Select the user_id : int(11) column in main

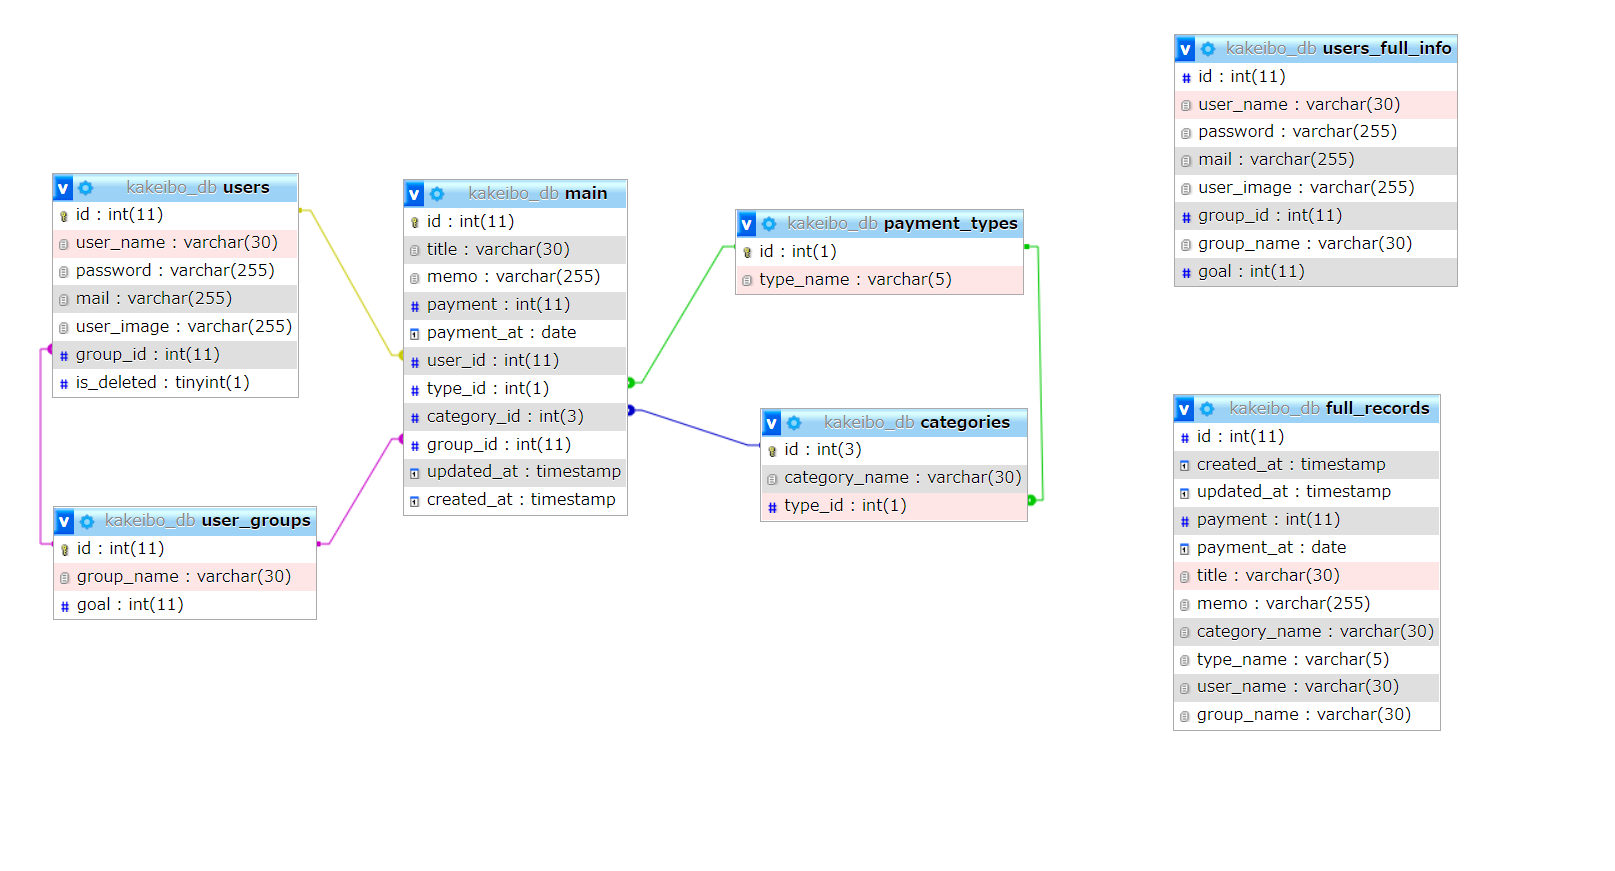[x=515, y=360]
